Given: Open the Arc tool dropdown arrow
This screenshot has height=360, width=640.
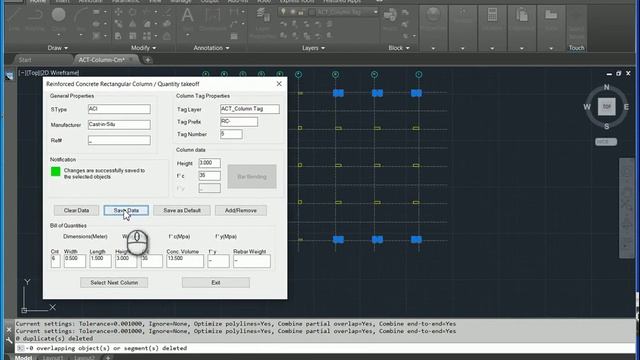Looking at the screenshot, I should tap(81, 35).
